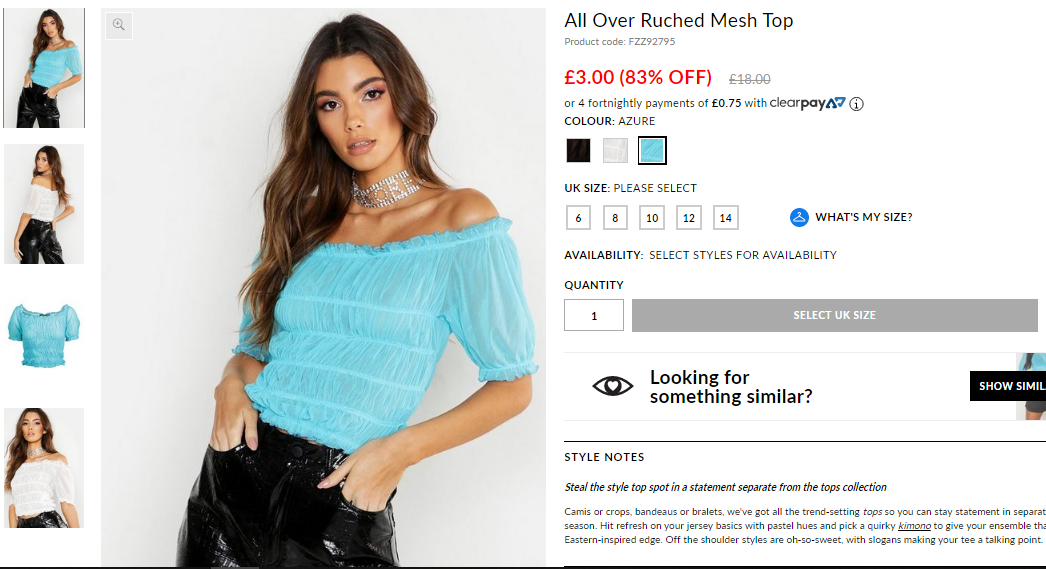Click the zoom magnifier icon on product image
This screenshot has width=1046, height=569.
click(119, 25)
